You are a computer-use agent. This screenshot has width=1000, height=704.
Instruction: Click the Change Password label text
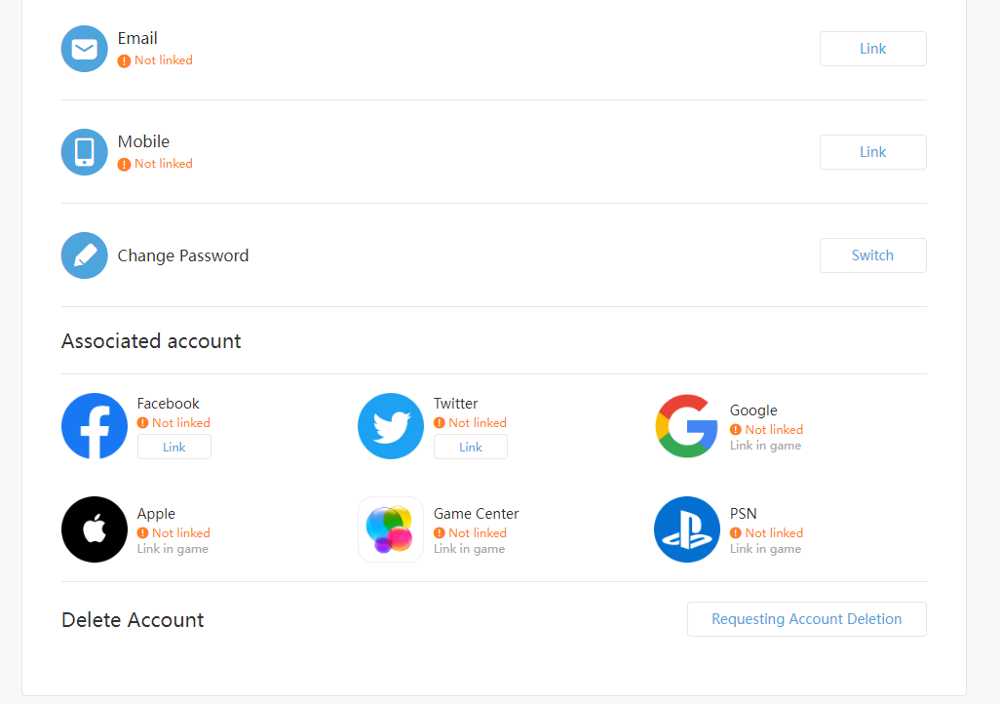183,256
